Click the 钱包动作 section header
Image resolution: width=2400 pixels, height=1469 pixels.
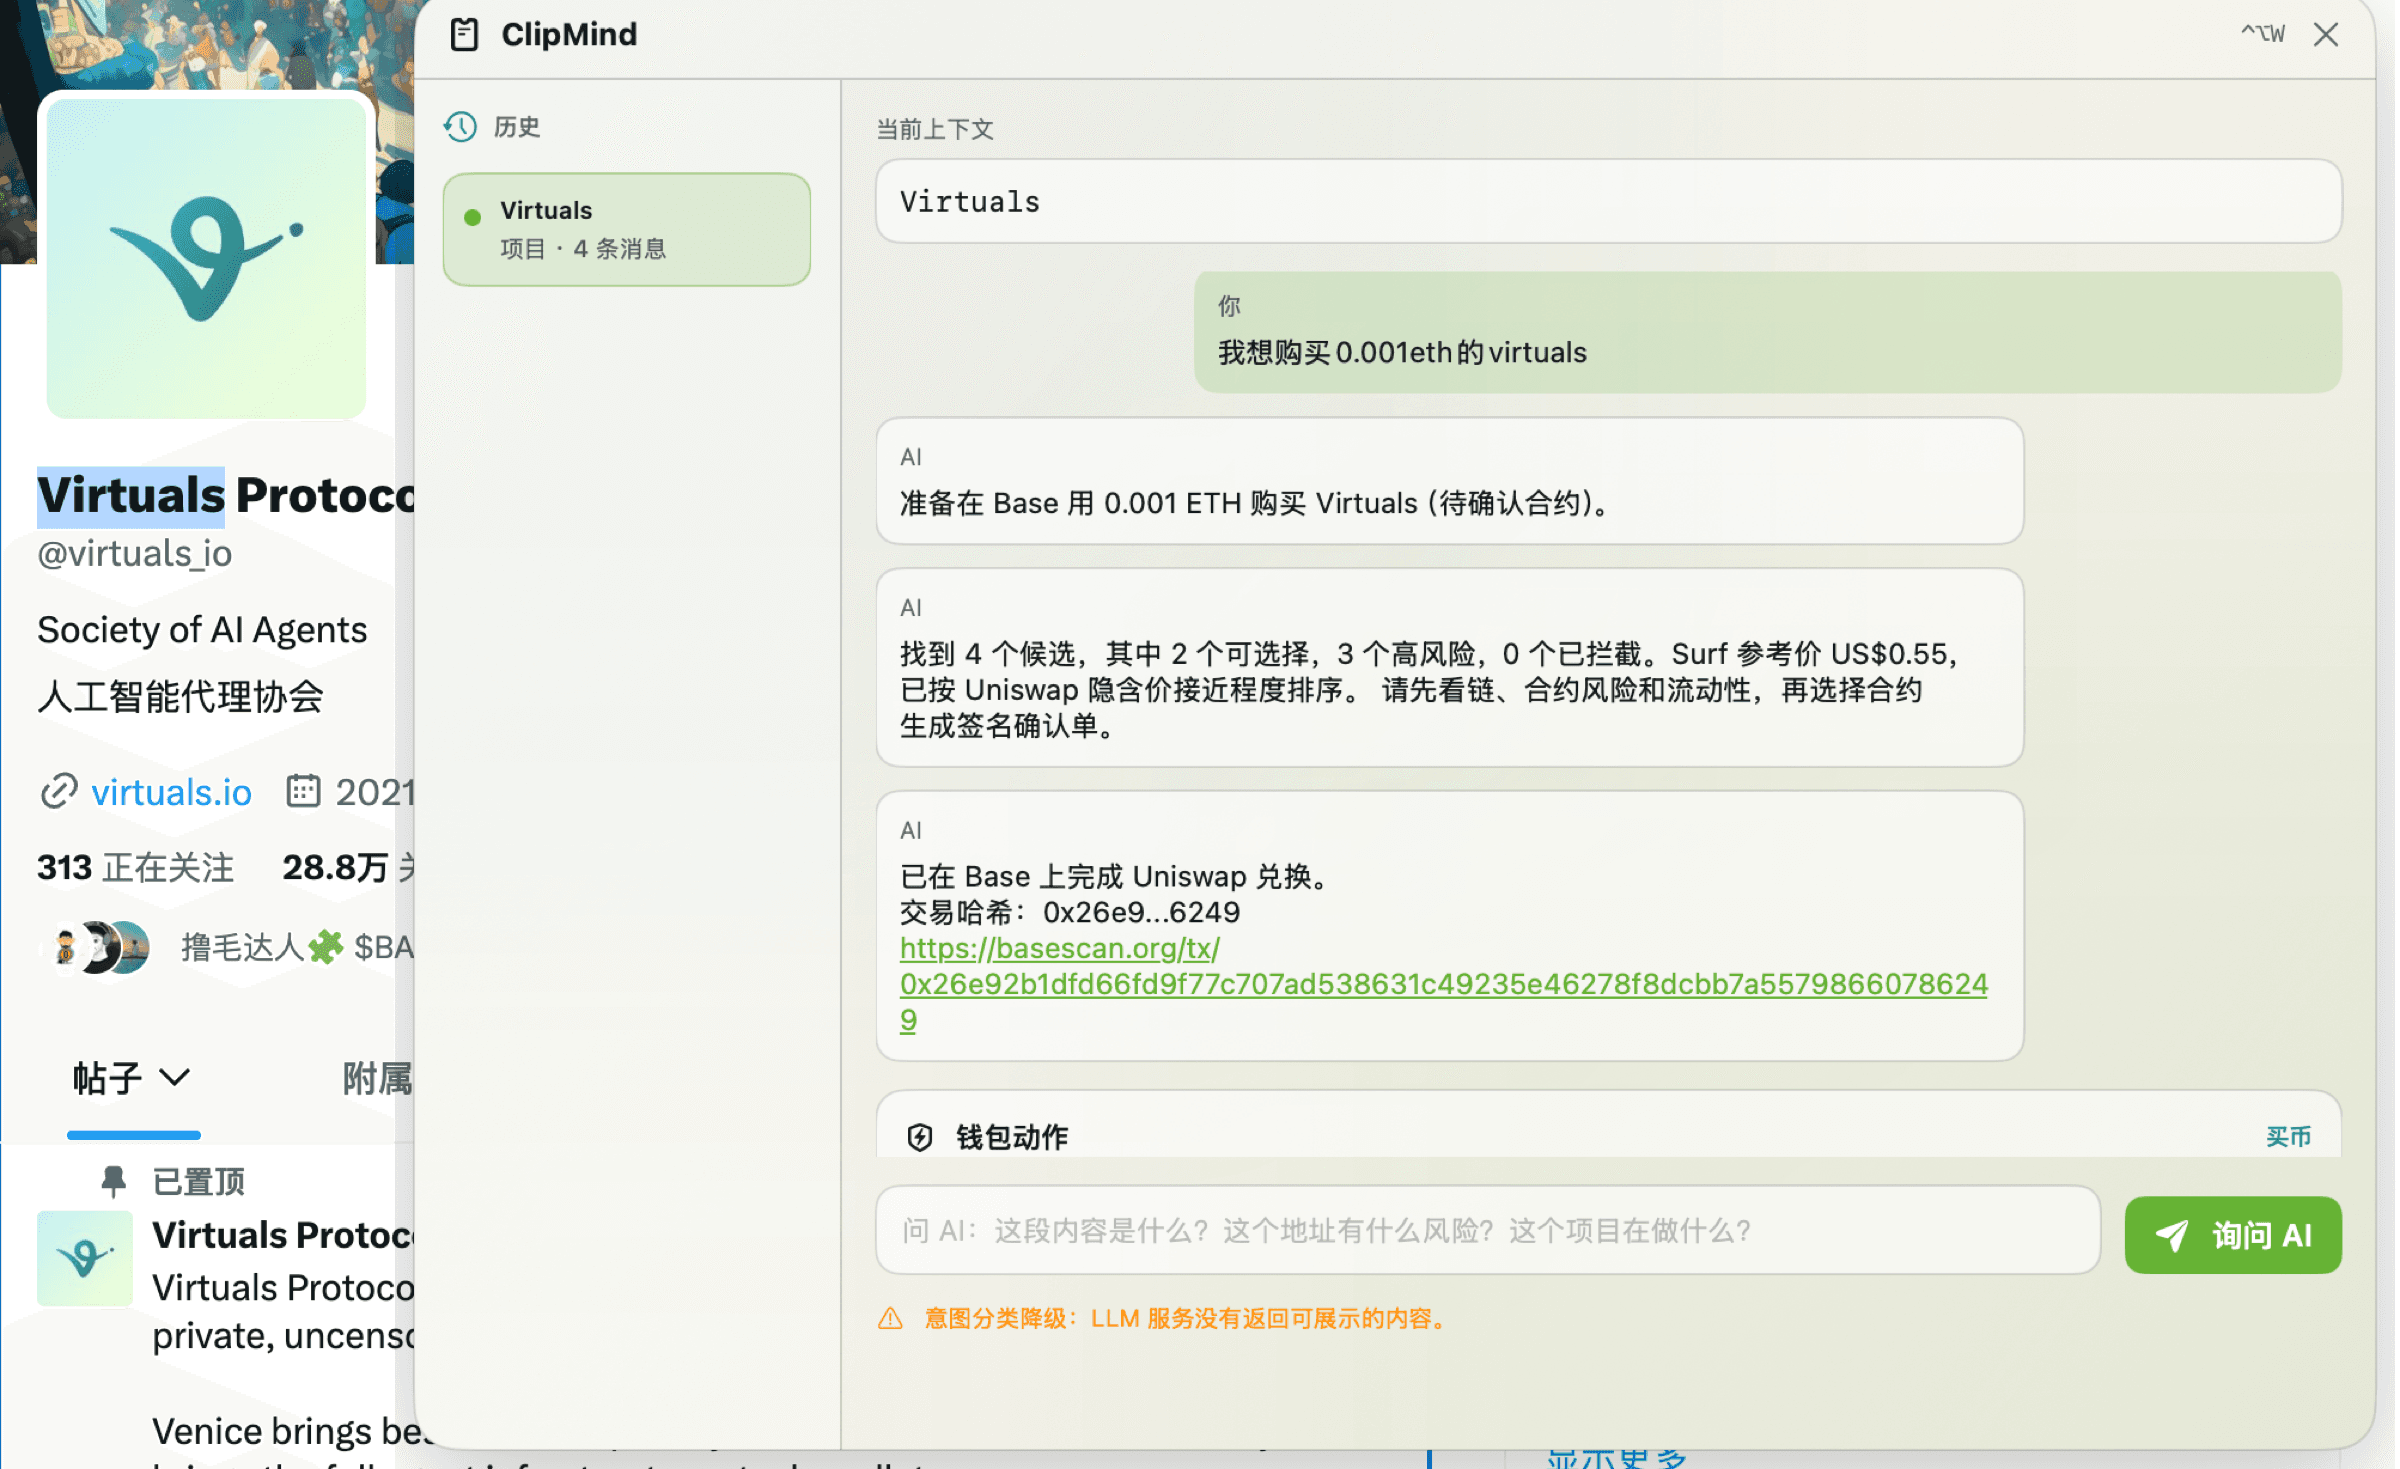point(1013,1137)
